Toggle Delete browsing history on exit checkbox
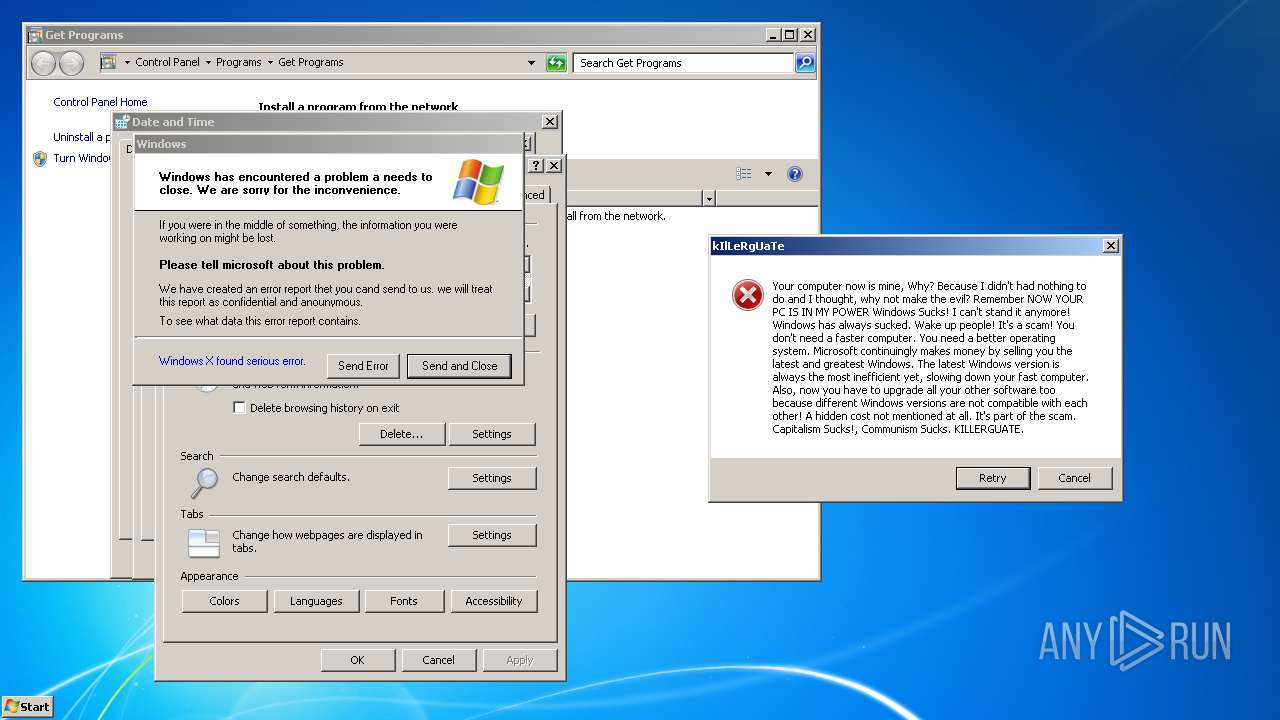The image size is (1280, 720). pos(239,408)
